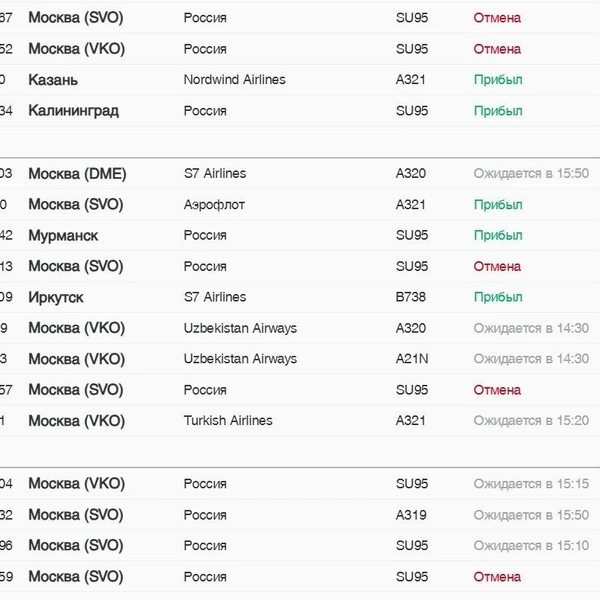Open the Nordwind Airlines carrier link
This screenshot has width=600, height=600.
coord(235,80)
